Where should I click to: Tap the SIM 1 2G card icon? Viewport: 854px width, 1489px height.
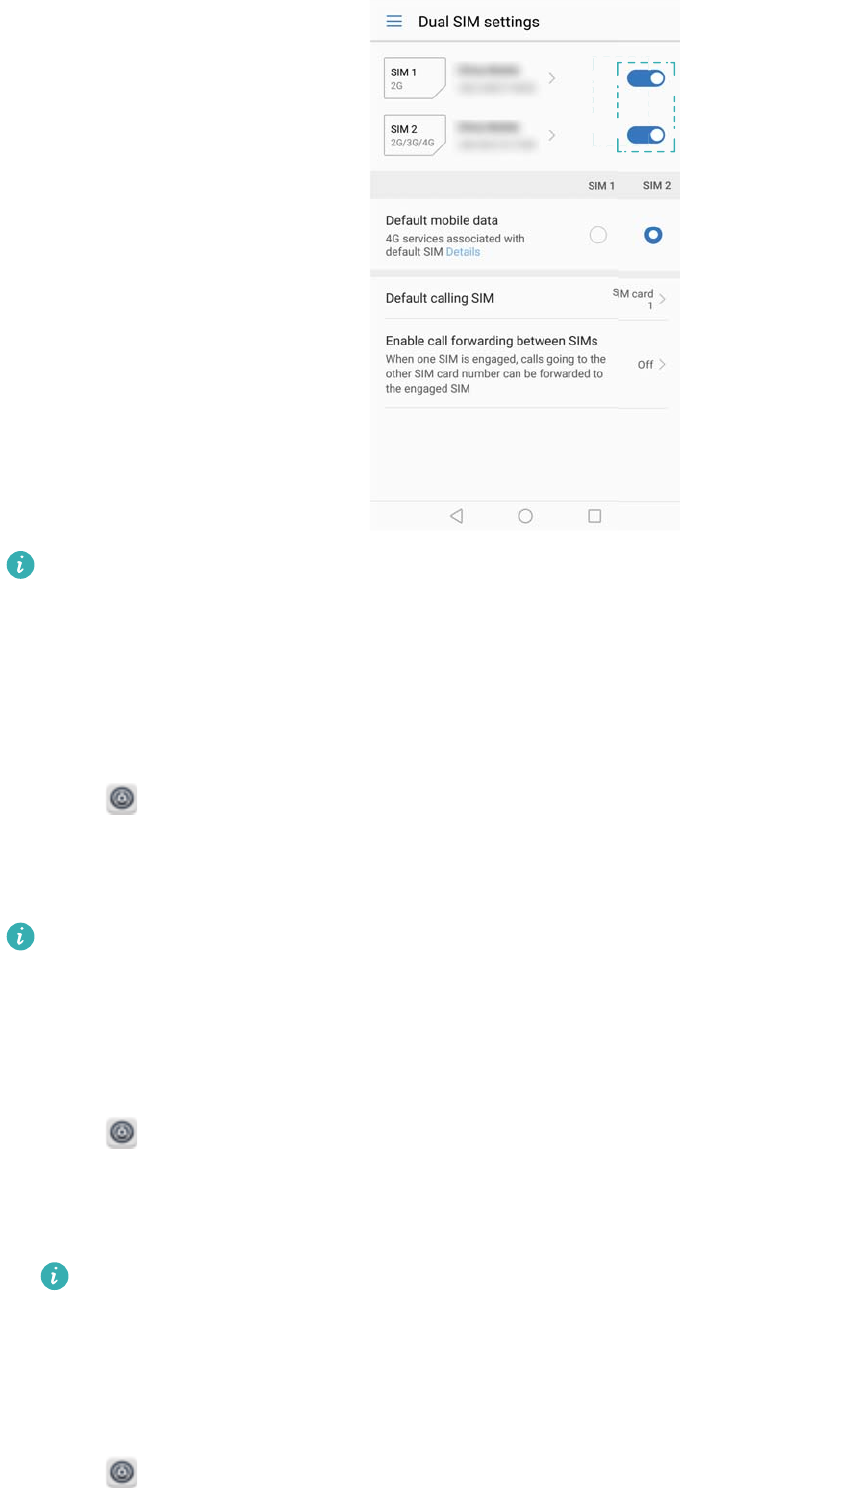pyautogui.click(x=414, y=78)
